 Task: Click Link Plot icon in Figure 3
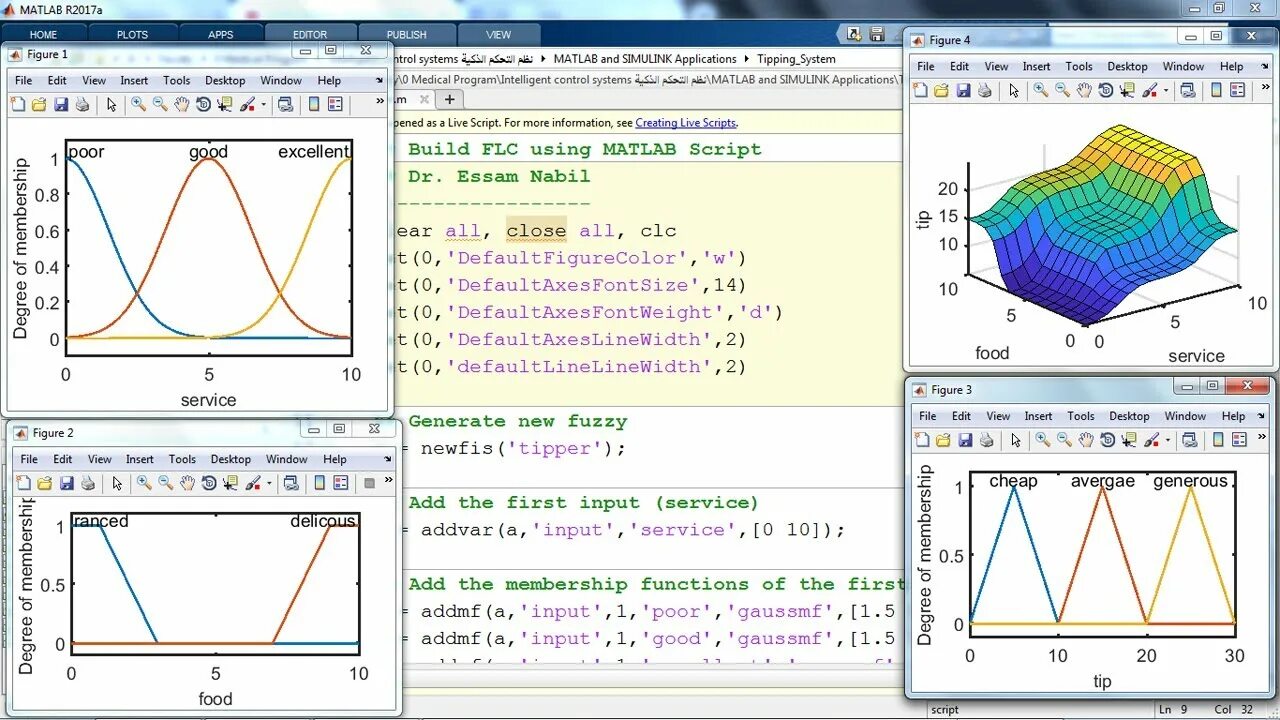pyautogui.click(x=1189, y=440)
